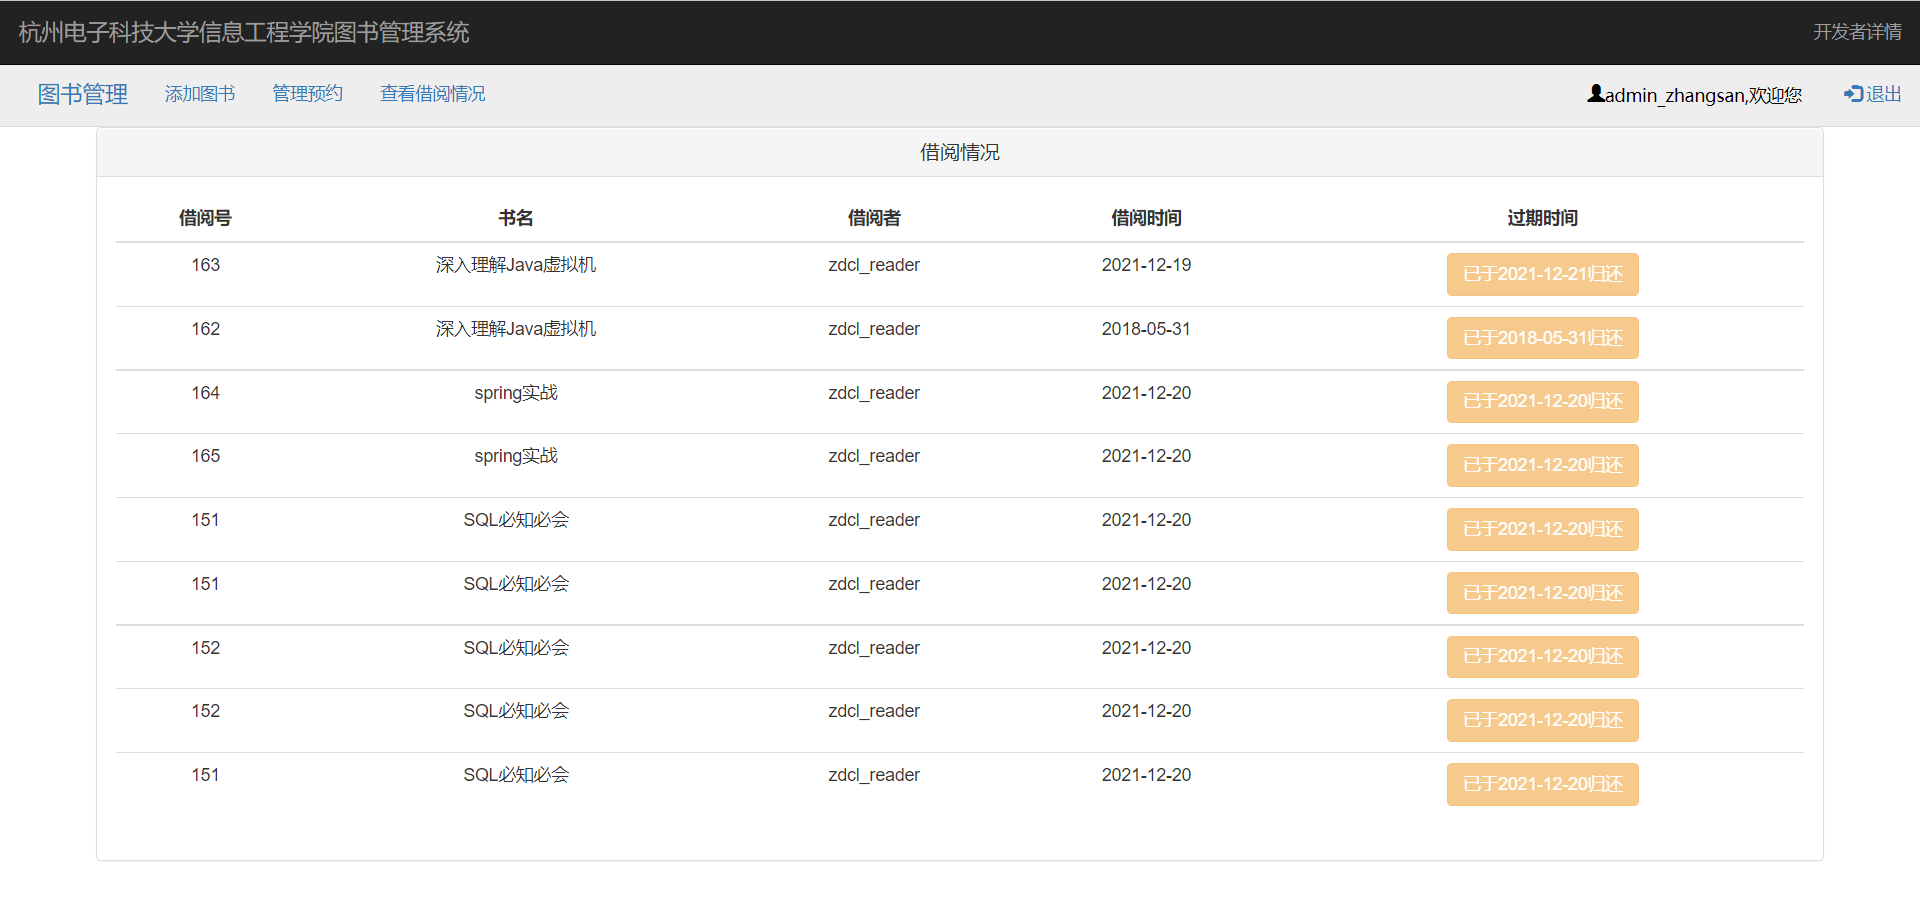Click the 借阅者 column header

click(874, 218)
